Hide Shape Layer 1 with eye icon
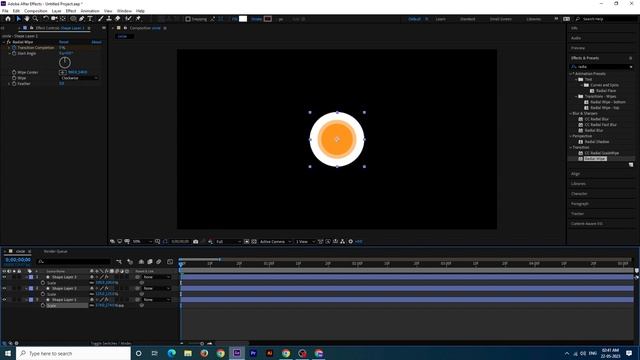 [4, 300]
